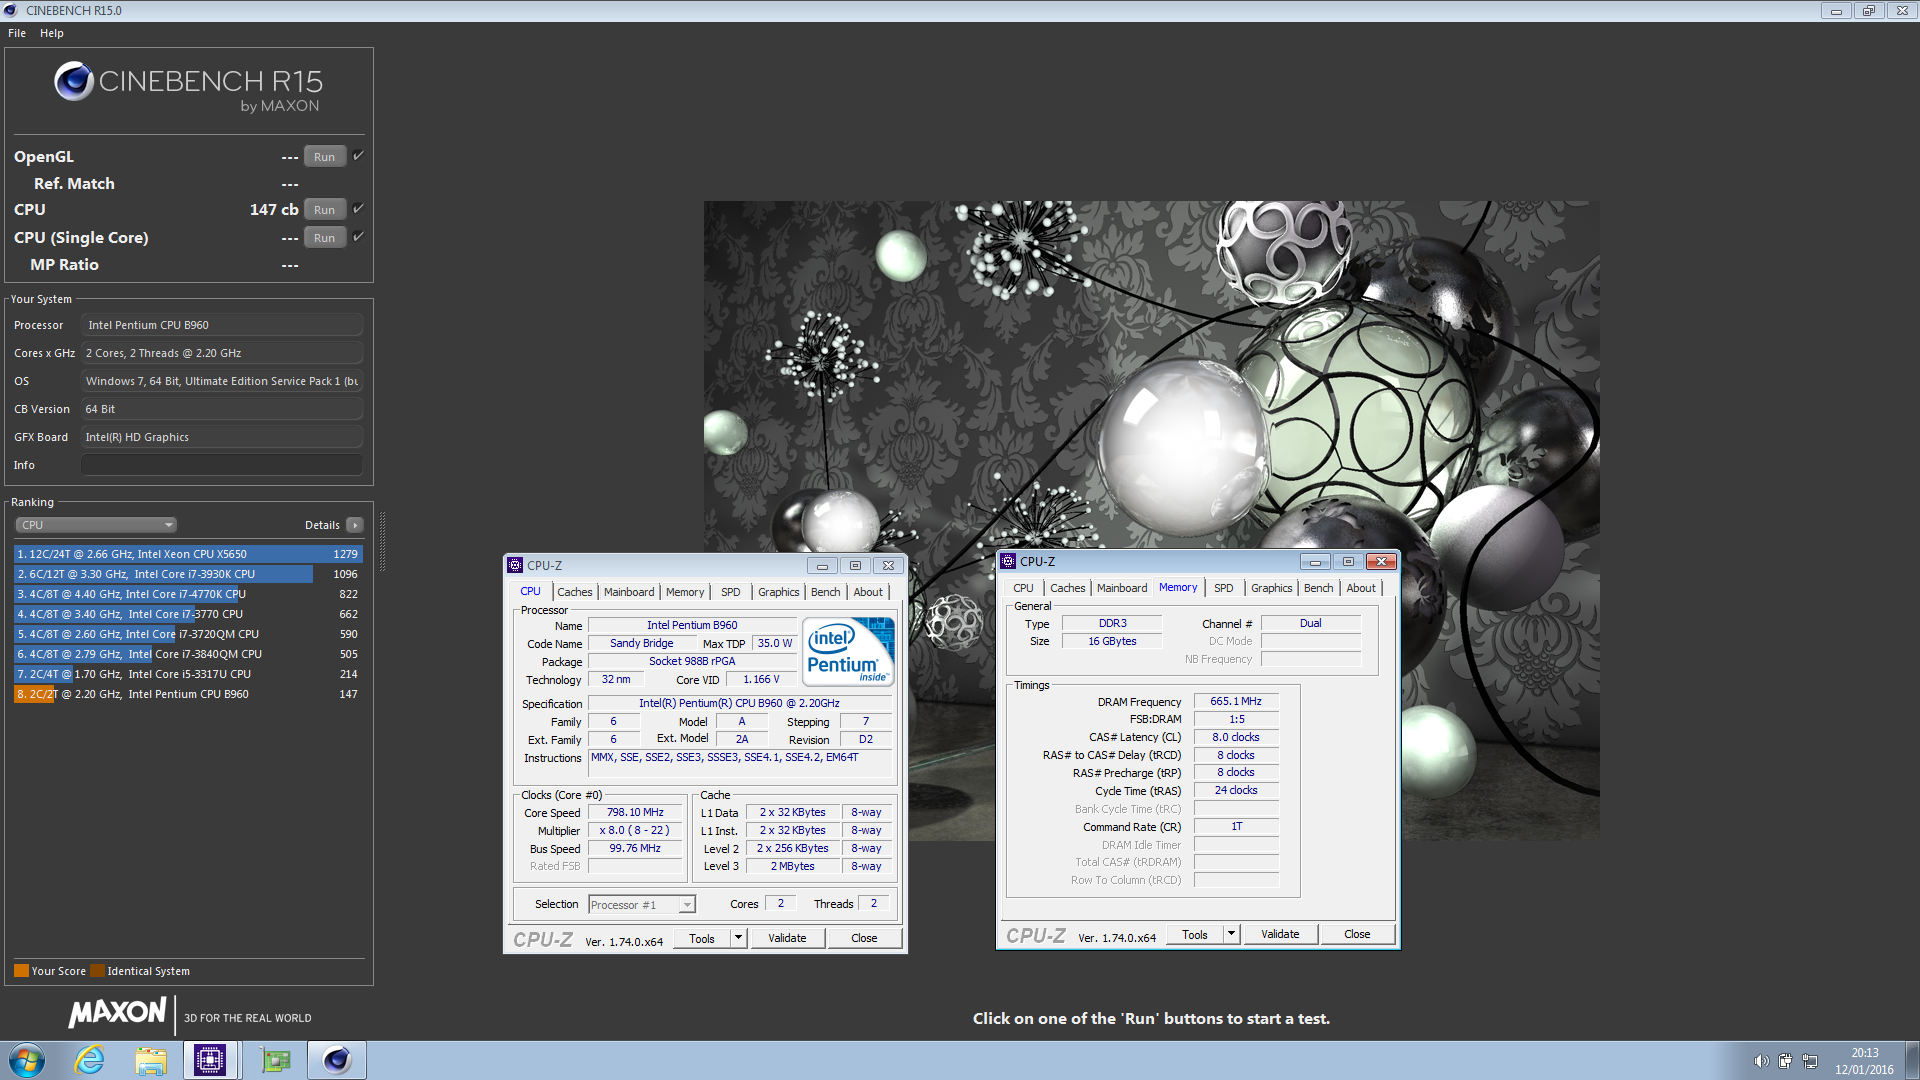Open Windows Explorer folder in taskbar
Image resolution: width=1920 pixels, height=1080 pixels.
[151, 1060]
